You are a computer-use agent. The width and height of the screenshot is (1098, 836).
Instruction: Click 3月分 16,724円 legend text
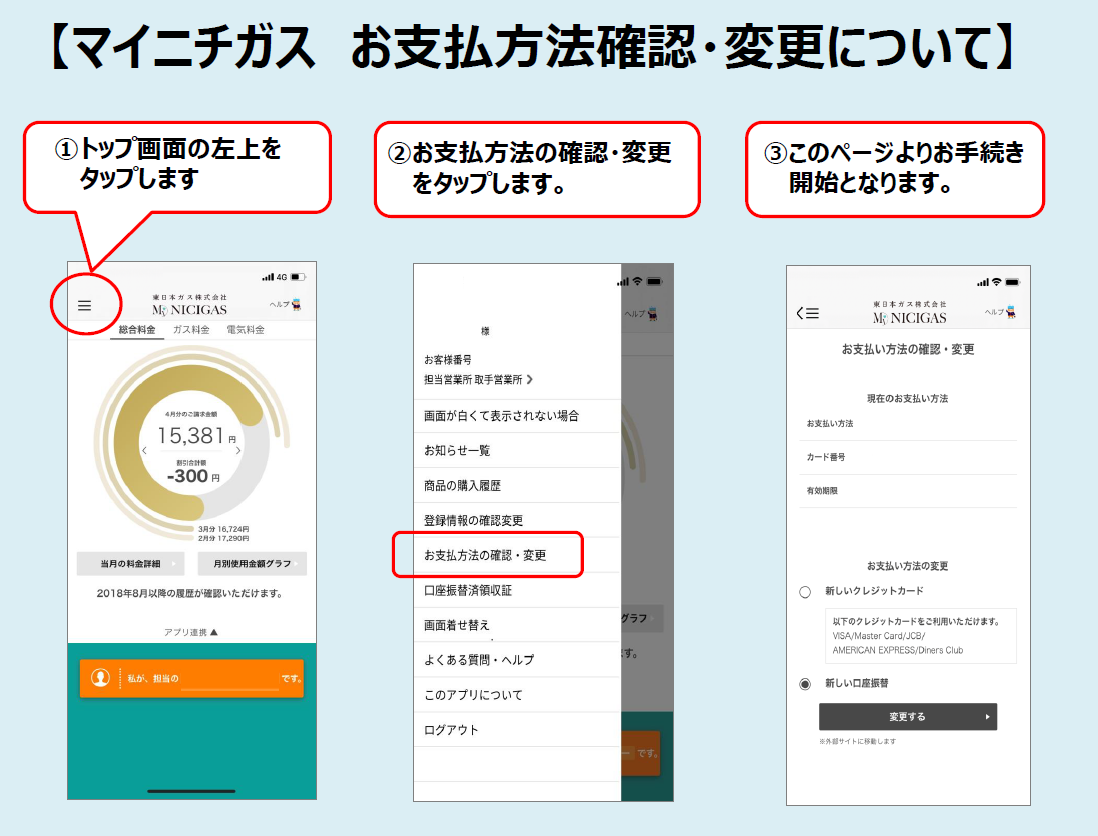[223, 529]
